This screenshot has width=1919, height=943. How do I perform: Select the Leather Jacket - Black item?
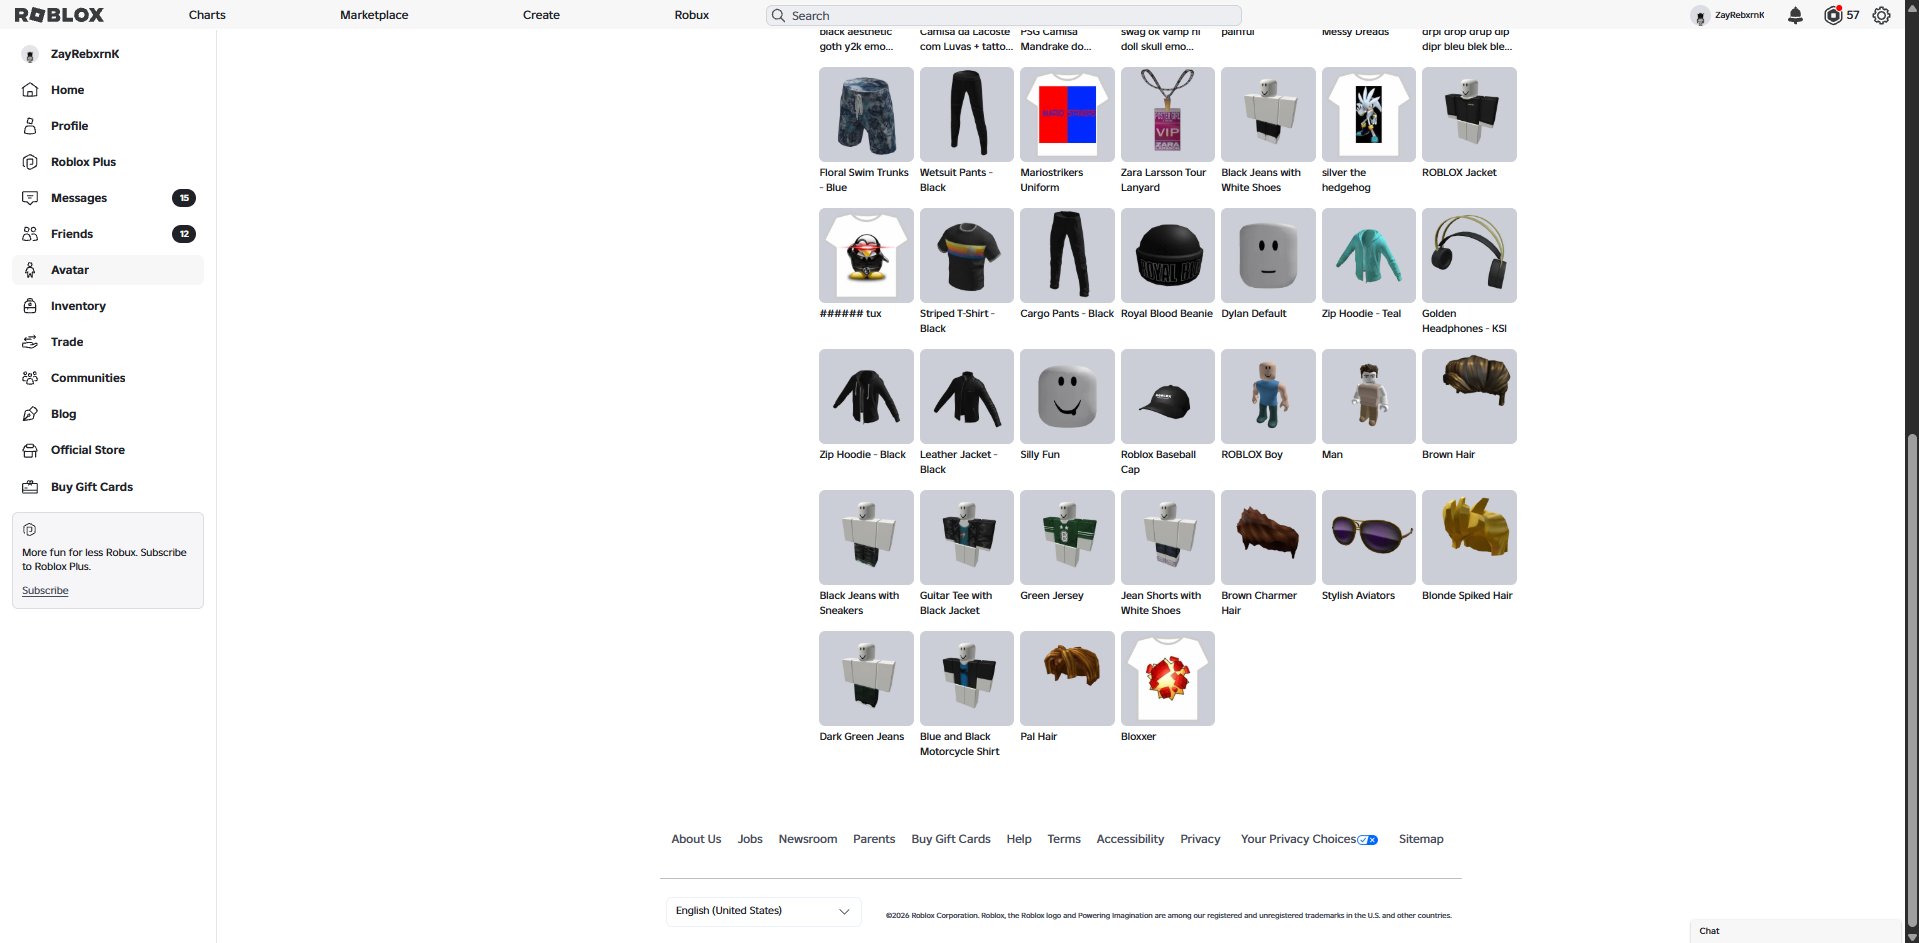point(967,396)
